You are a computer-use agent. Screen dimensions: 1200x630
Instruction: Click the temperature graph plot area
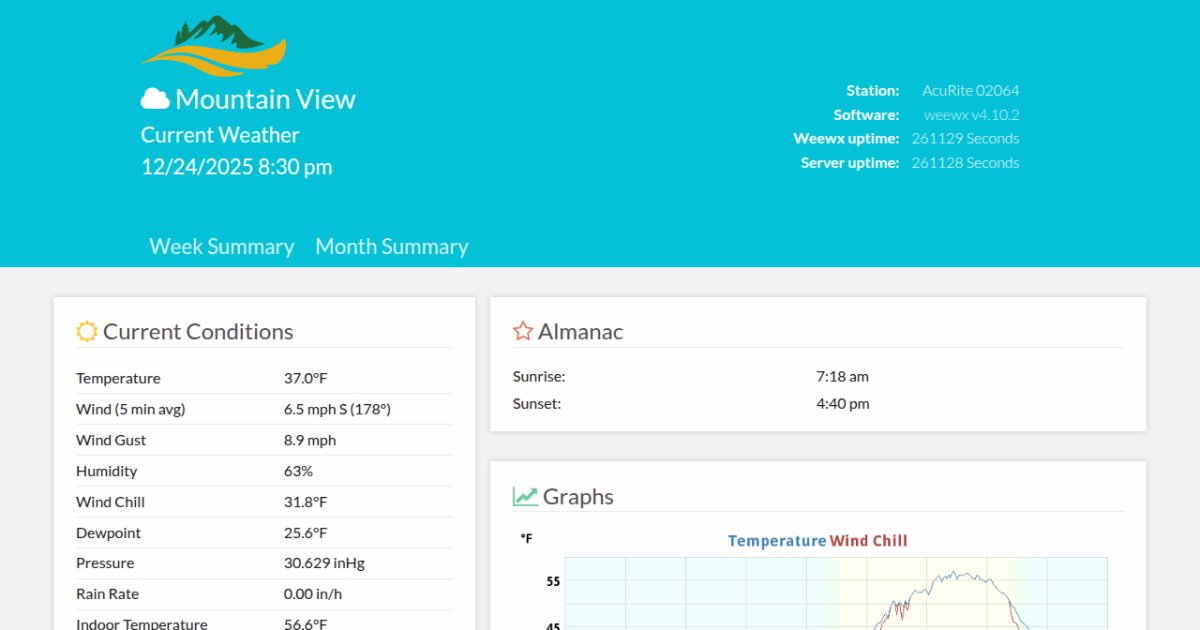pyautogui.click(x=835, y=595)
